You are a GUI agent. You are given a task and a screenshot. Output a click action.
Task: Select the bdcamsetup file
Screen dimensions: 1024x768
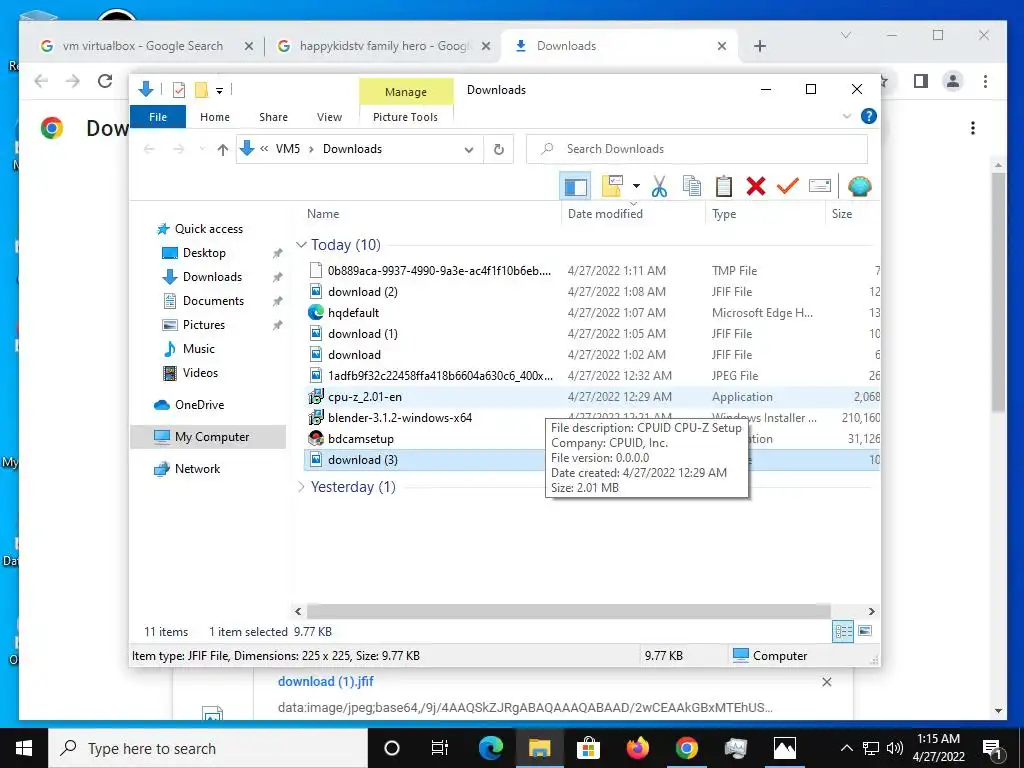click(x=360, y=439)
